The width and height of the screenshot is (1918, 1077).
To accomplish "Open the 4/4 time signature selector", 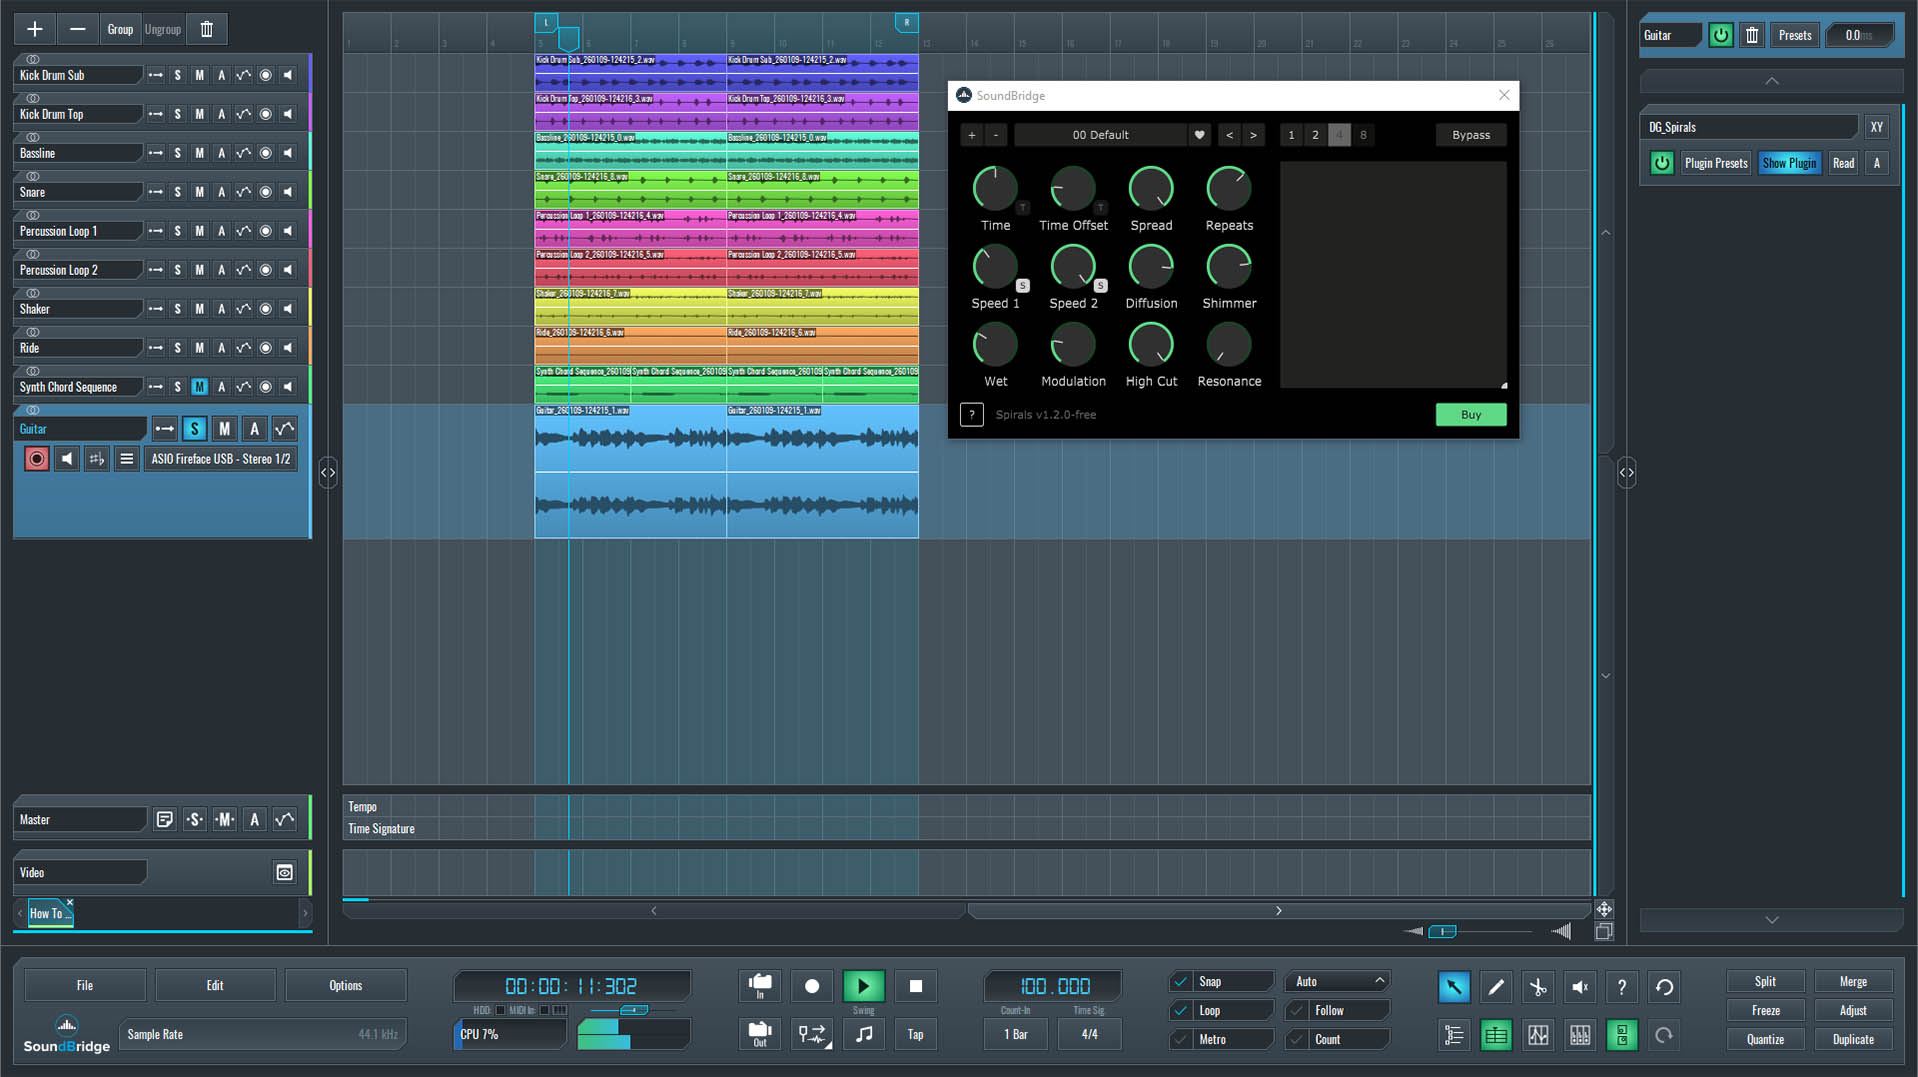I will (x=1090, y=1034).
